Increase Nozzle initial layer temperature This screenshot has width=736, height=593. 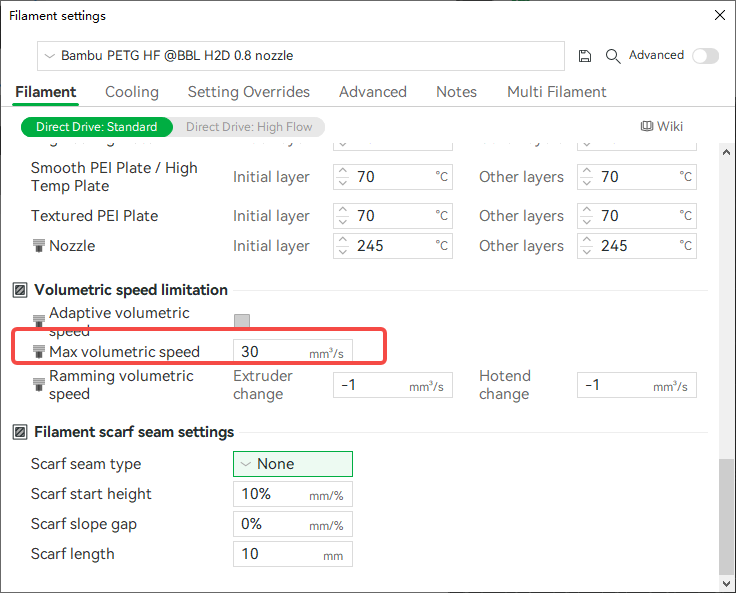click(343, 240)
